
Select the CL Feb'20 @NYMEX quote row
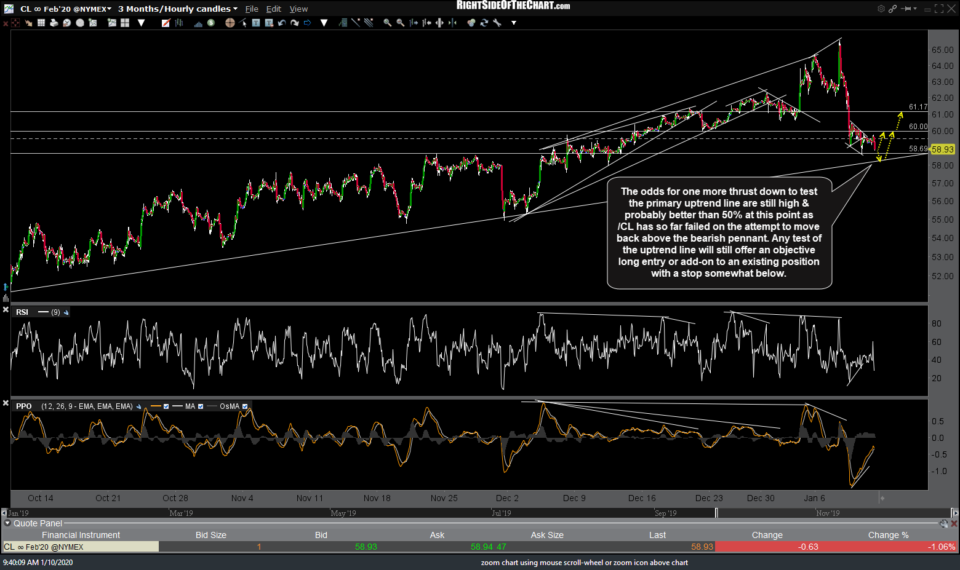point(80,547)
